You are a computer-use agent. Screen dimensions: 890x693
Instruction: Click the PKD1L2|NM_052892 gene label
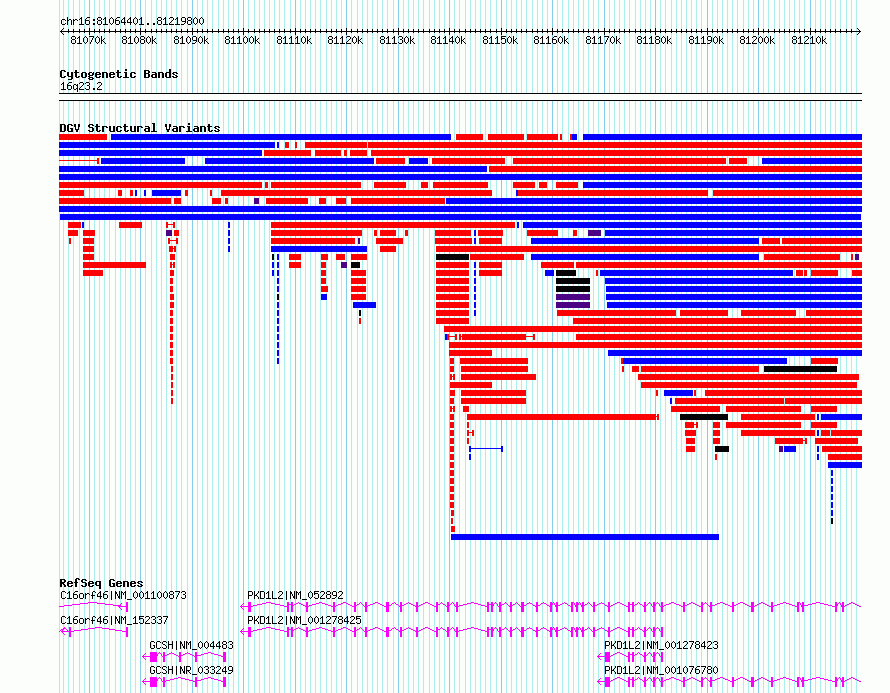295,595
